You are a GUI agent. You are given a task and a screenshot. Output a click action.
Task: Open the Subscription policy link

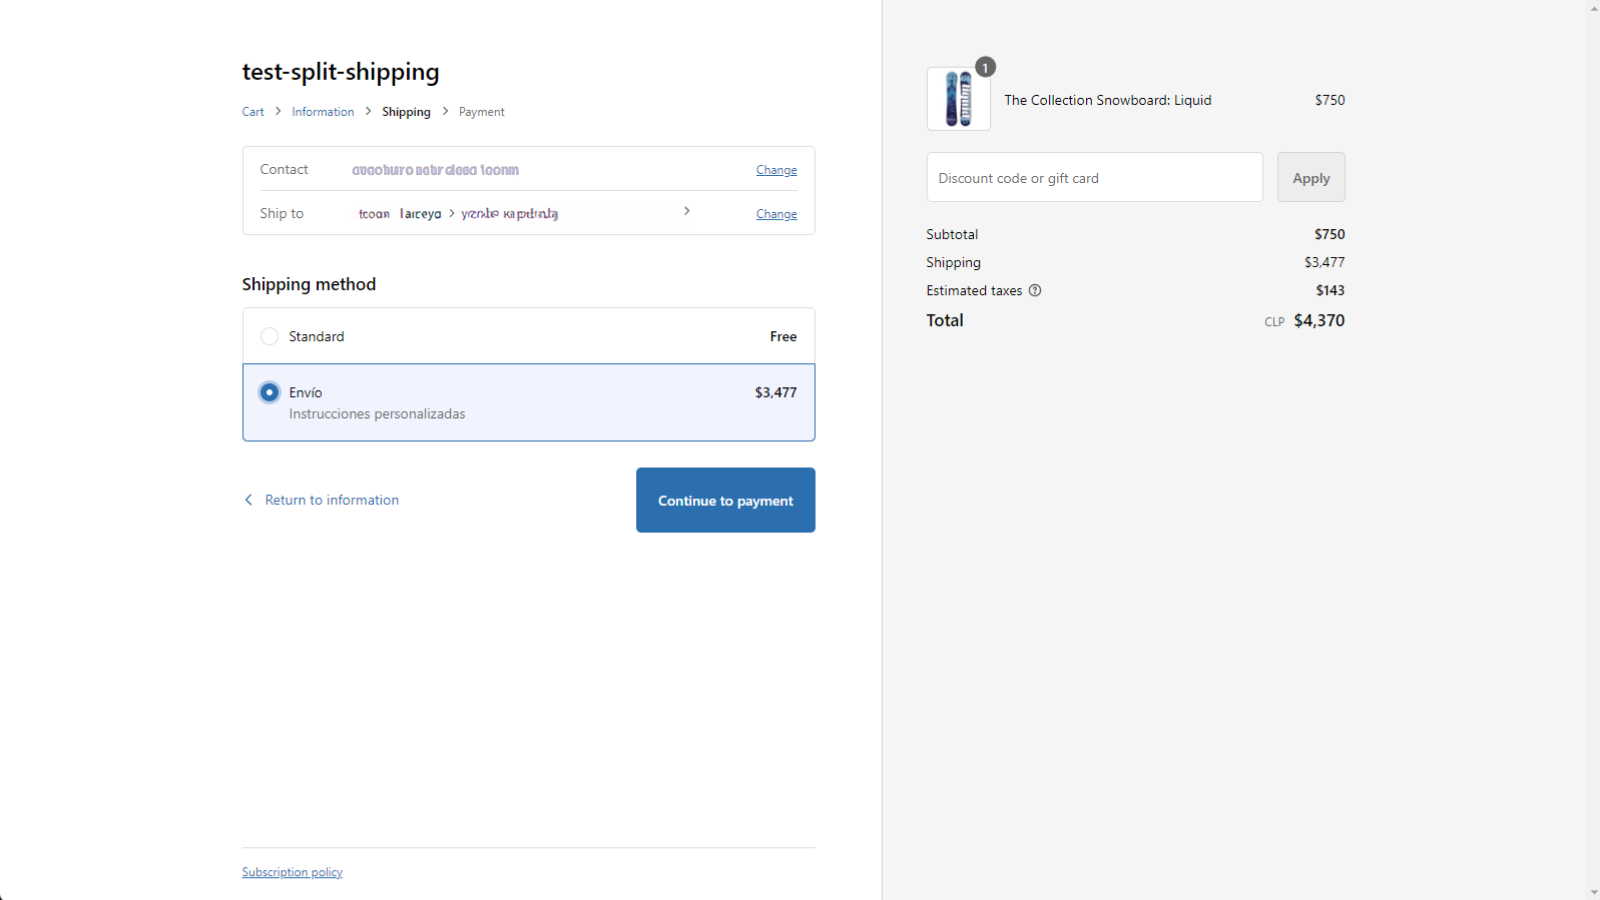pyautogui.click(x=292, y=872)
